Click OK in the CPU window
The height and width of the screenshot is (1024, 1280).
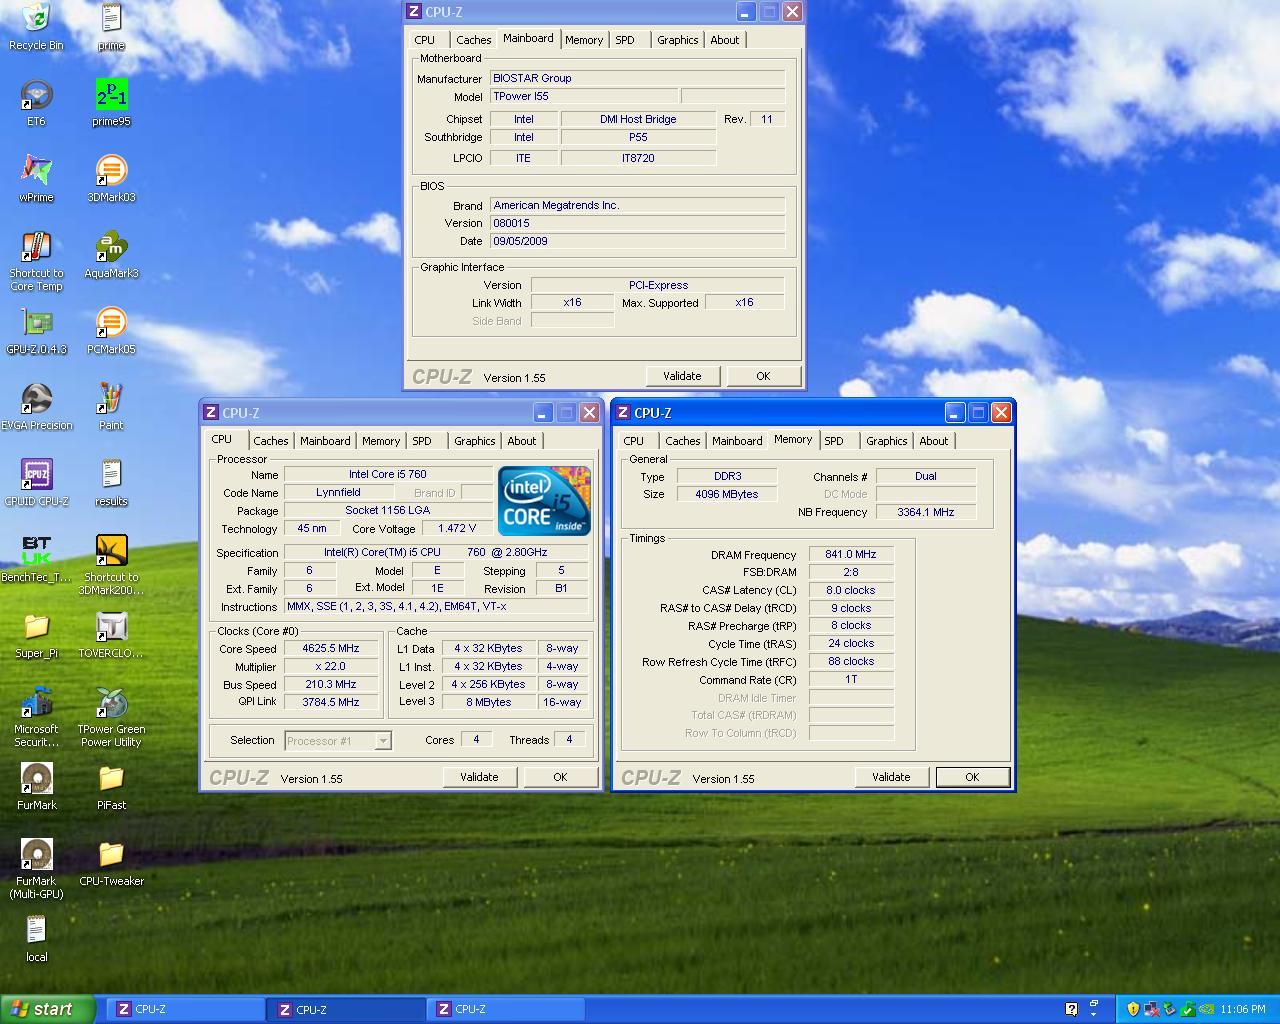point(560,777)
